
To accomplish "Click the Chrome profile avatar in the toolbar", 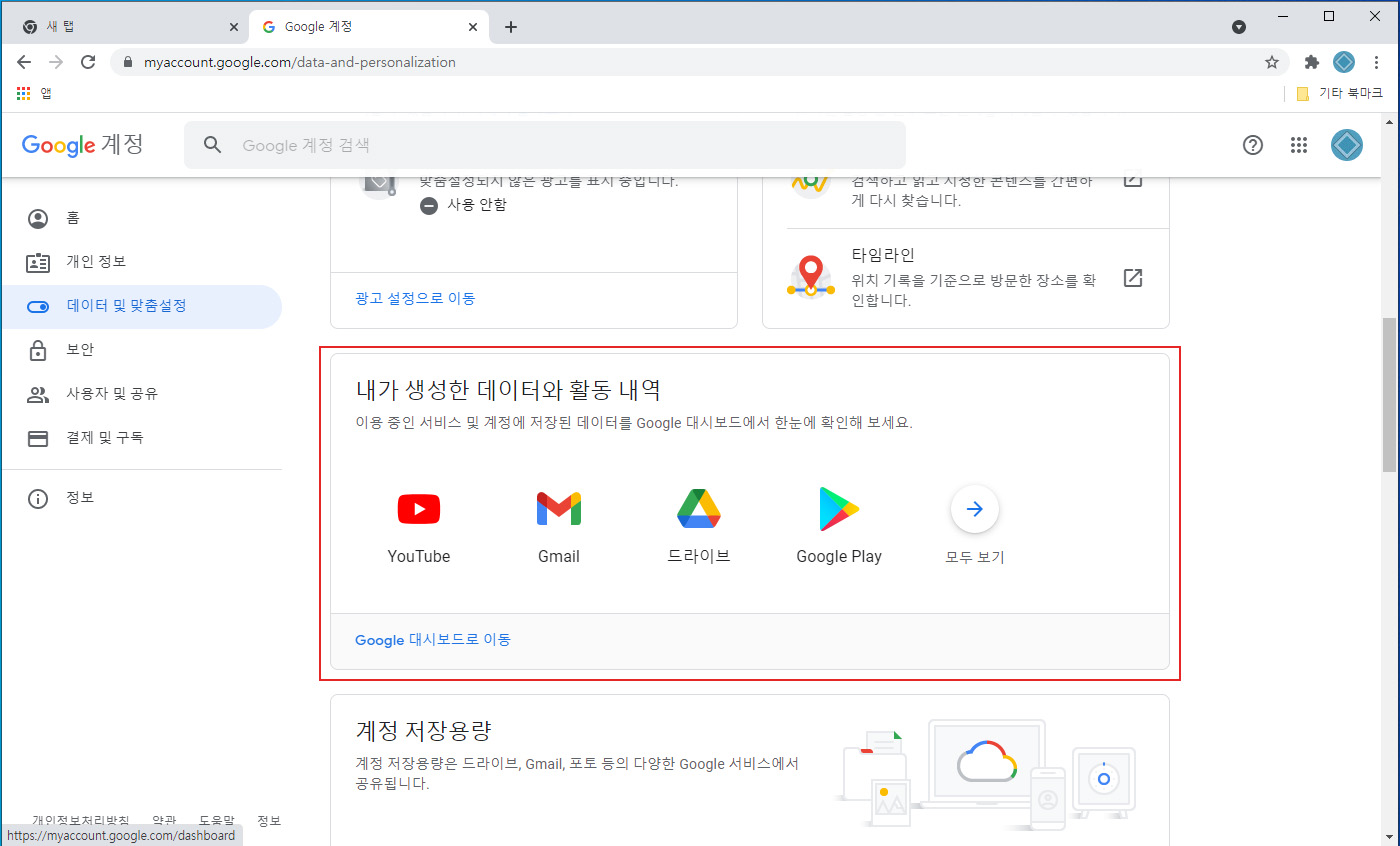I will 1344,62.
